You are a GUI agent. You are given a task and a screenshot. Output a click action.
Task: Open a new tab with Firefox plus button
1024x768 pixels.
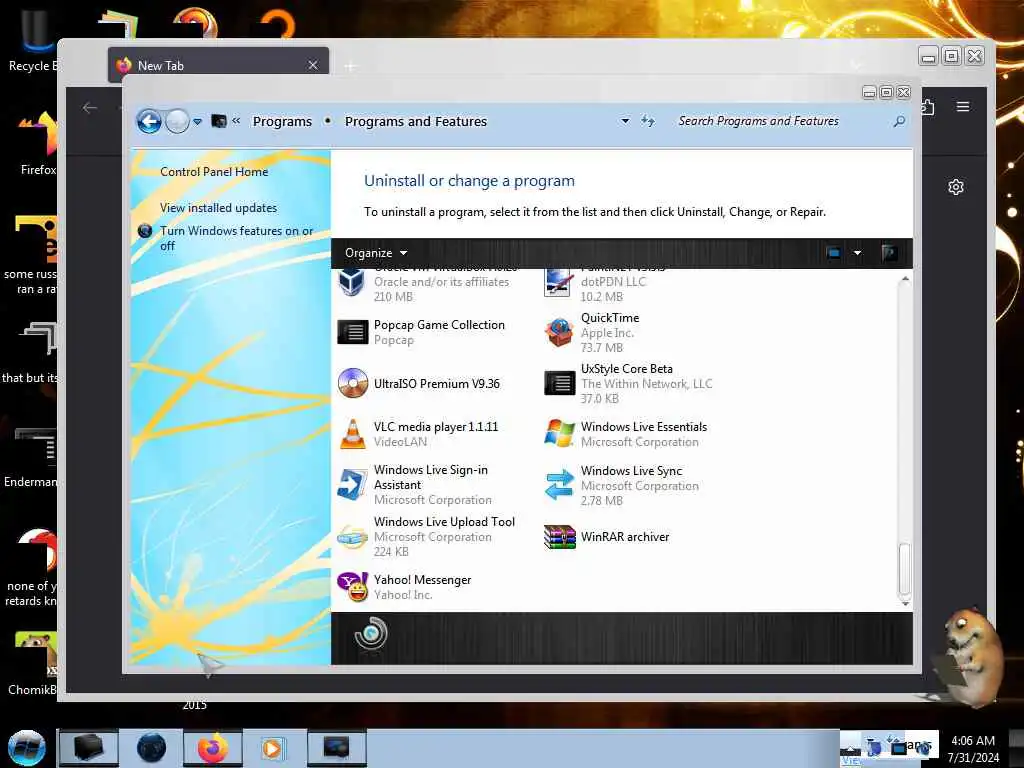[x=350, y=66]
